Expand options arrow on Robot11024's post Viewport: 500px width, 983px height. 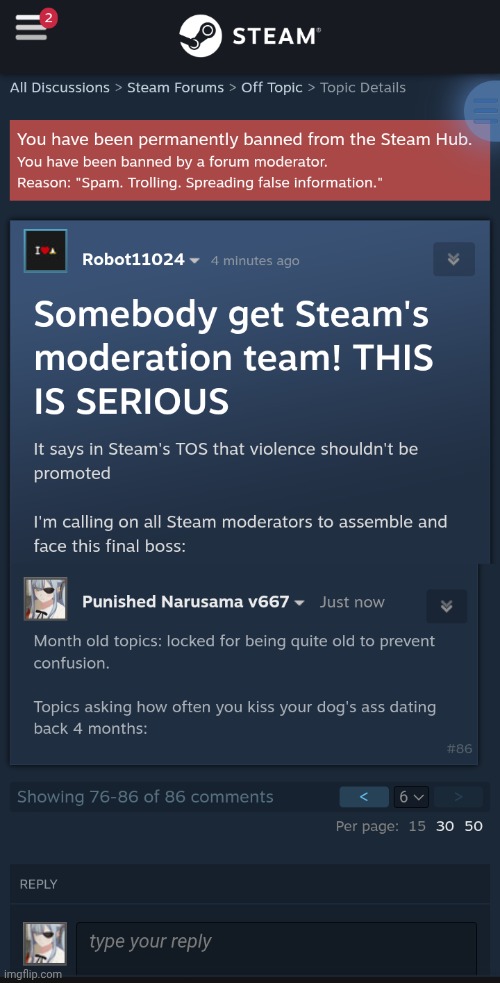tap(454, 259)
